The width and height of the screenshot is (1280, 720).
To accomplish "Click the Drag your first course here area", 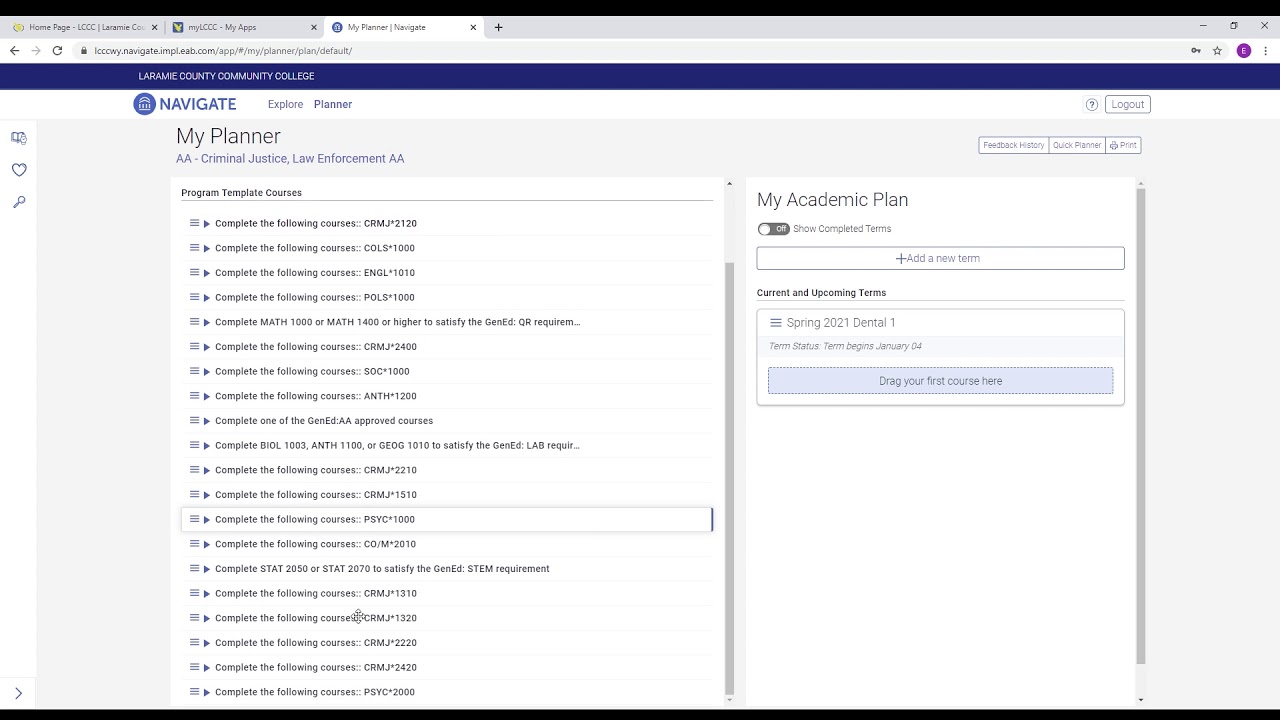I will [940, 381].
